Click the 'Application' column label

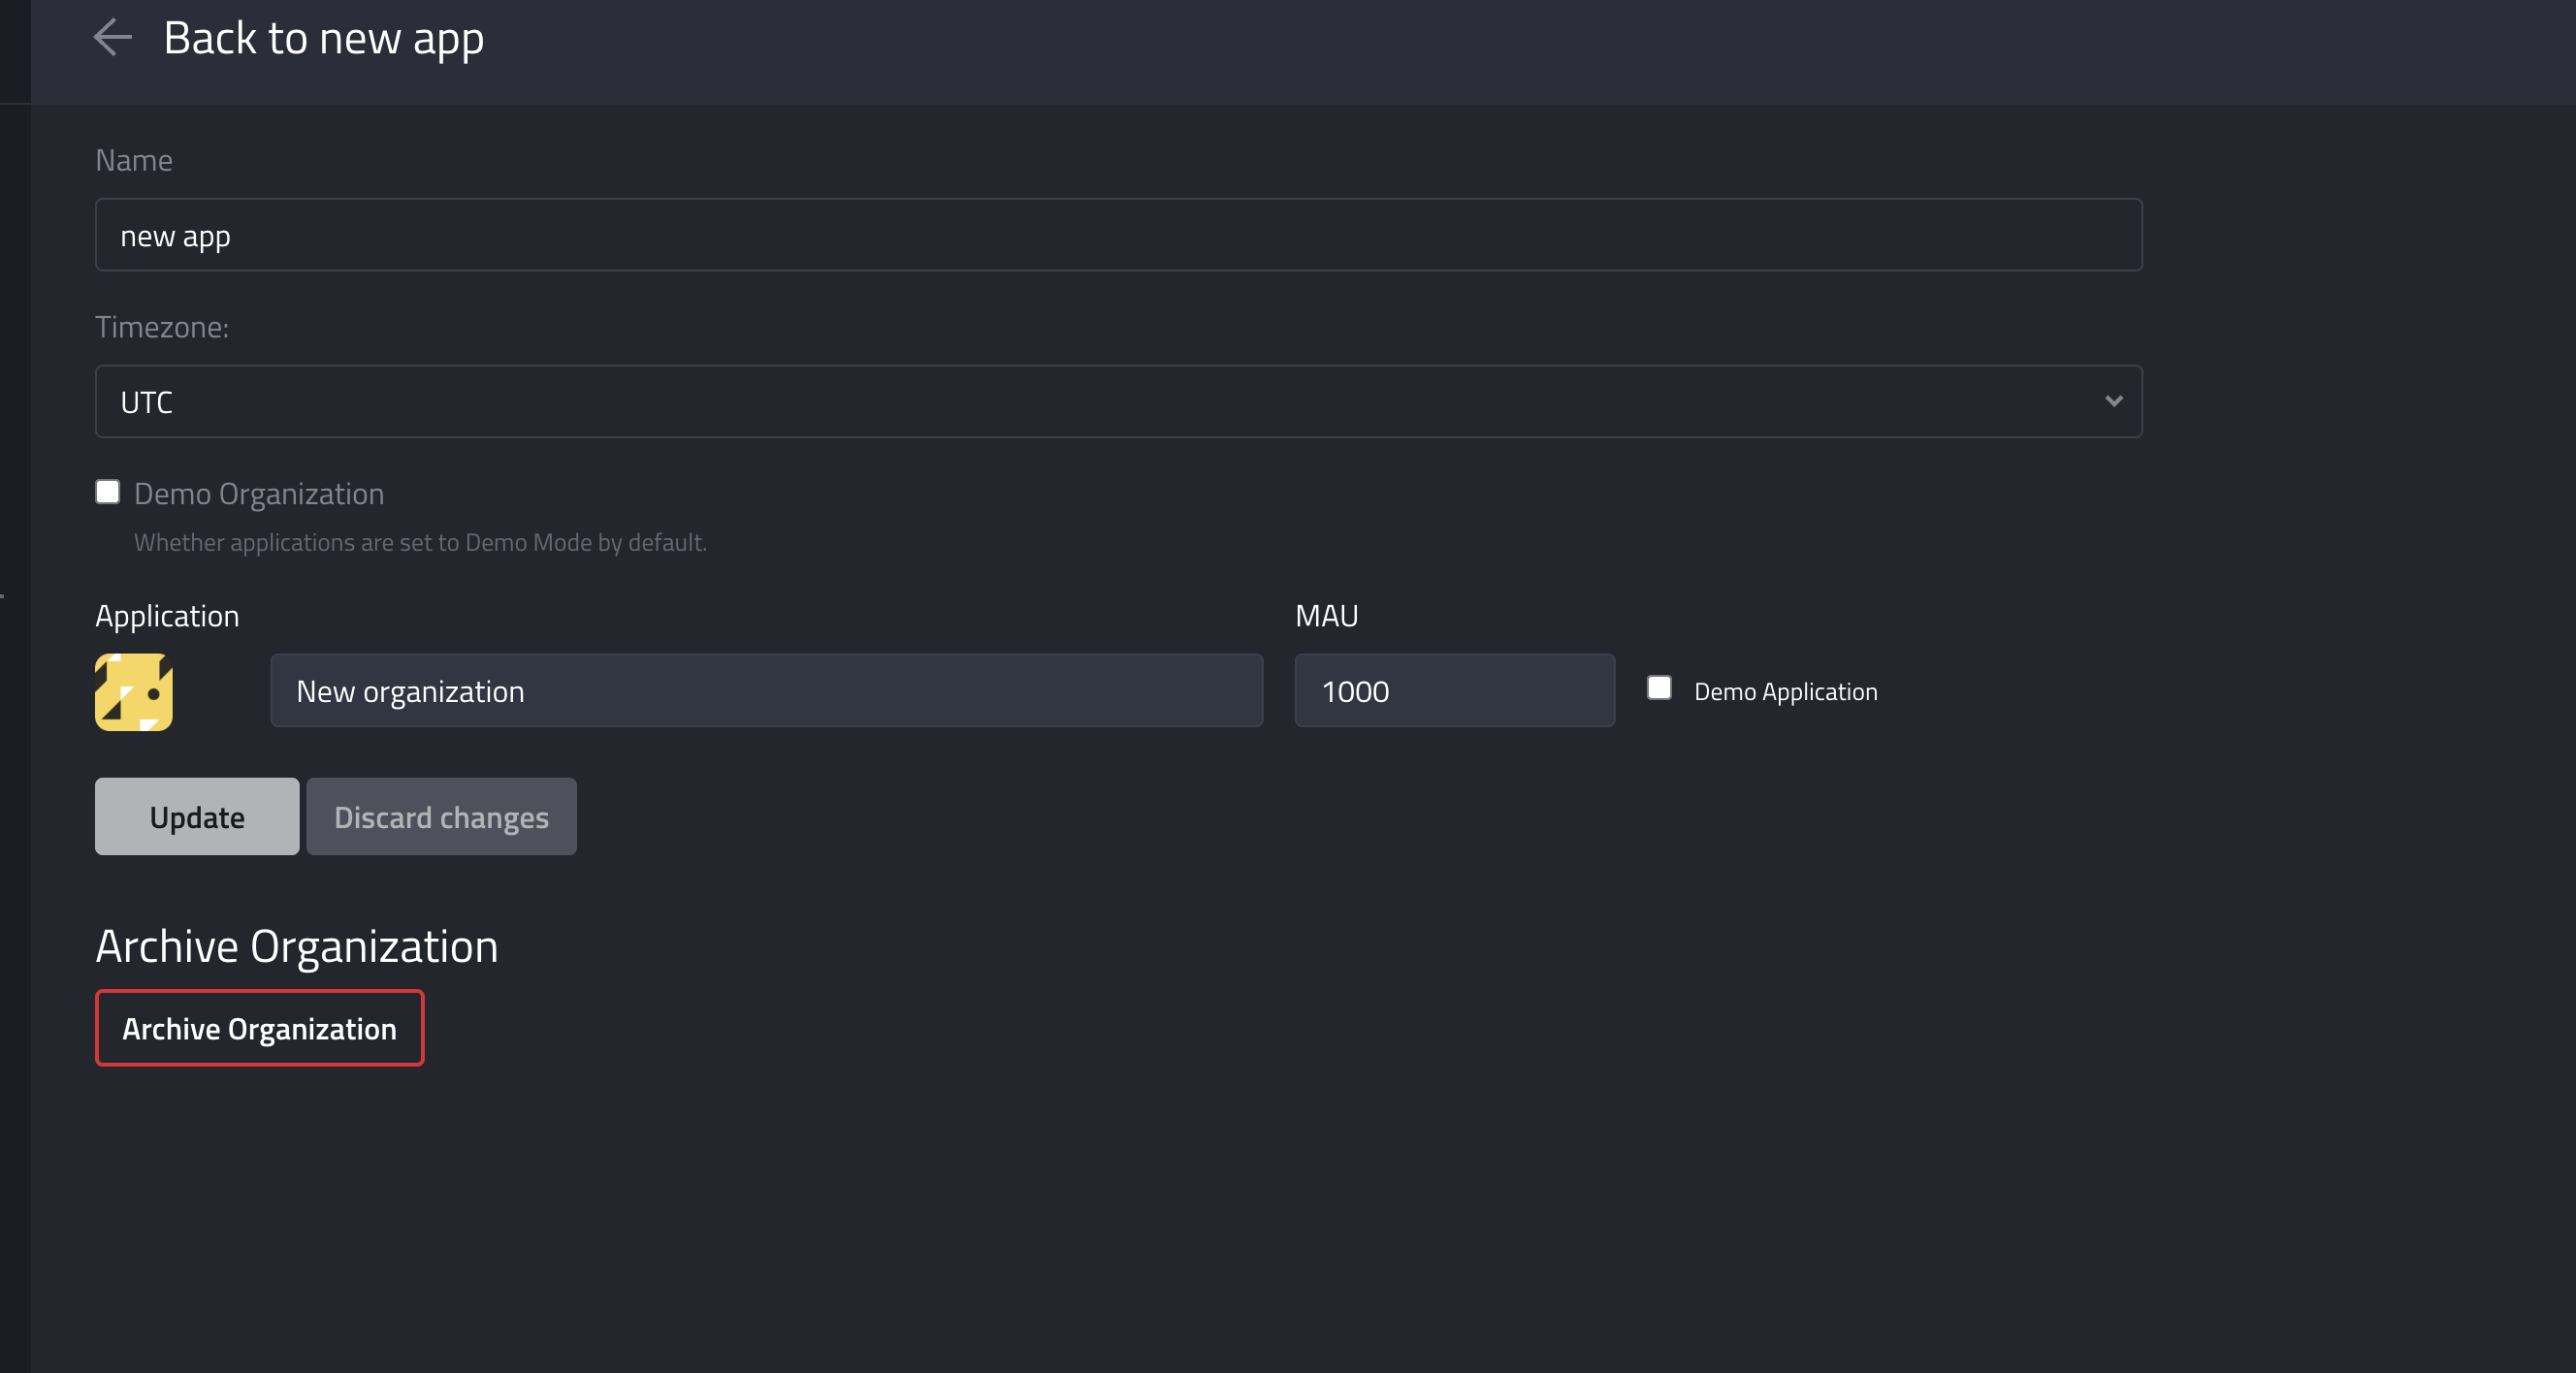click(167, 617)
